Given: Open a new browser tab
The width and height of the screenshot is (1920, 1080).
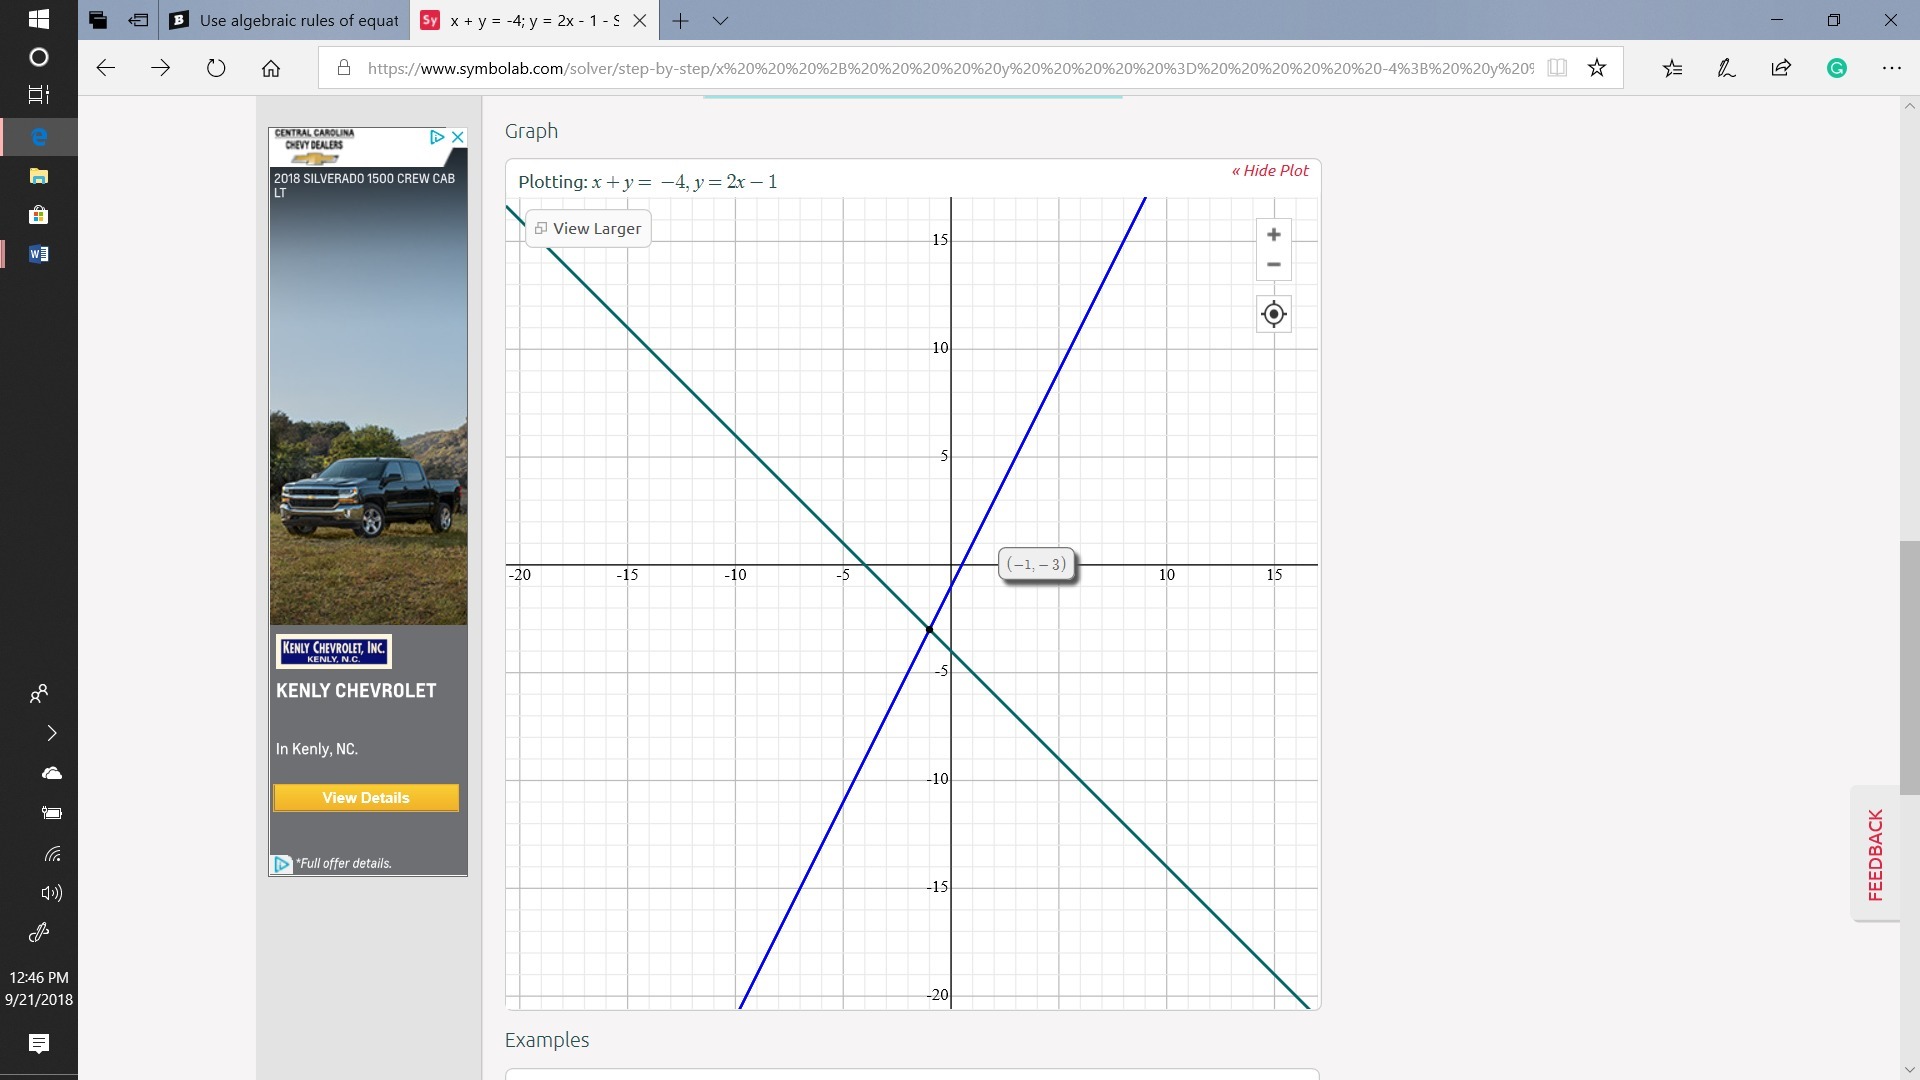Looking at the screenshot, I should coord(680,20).
